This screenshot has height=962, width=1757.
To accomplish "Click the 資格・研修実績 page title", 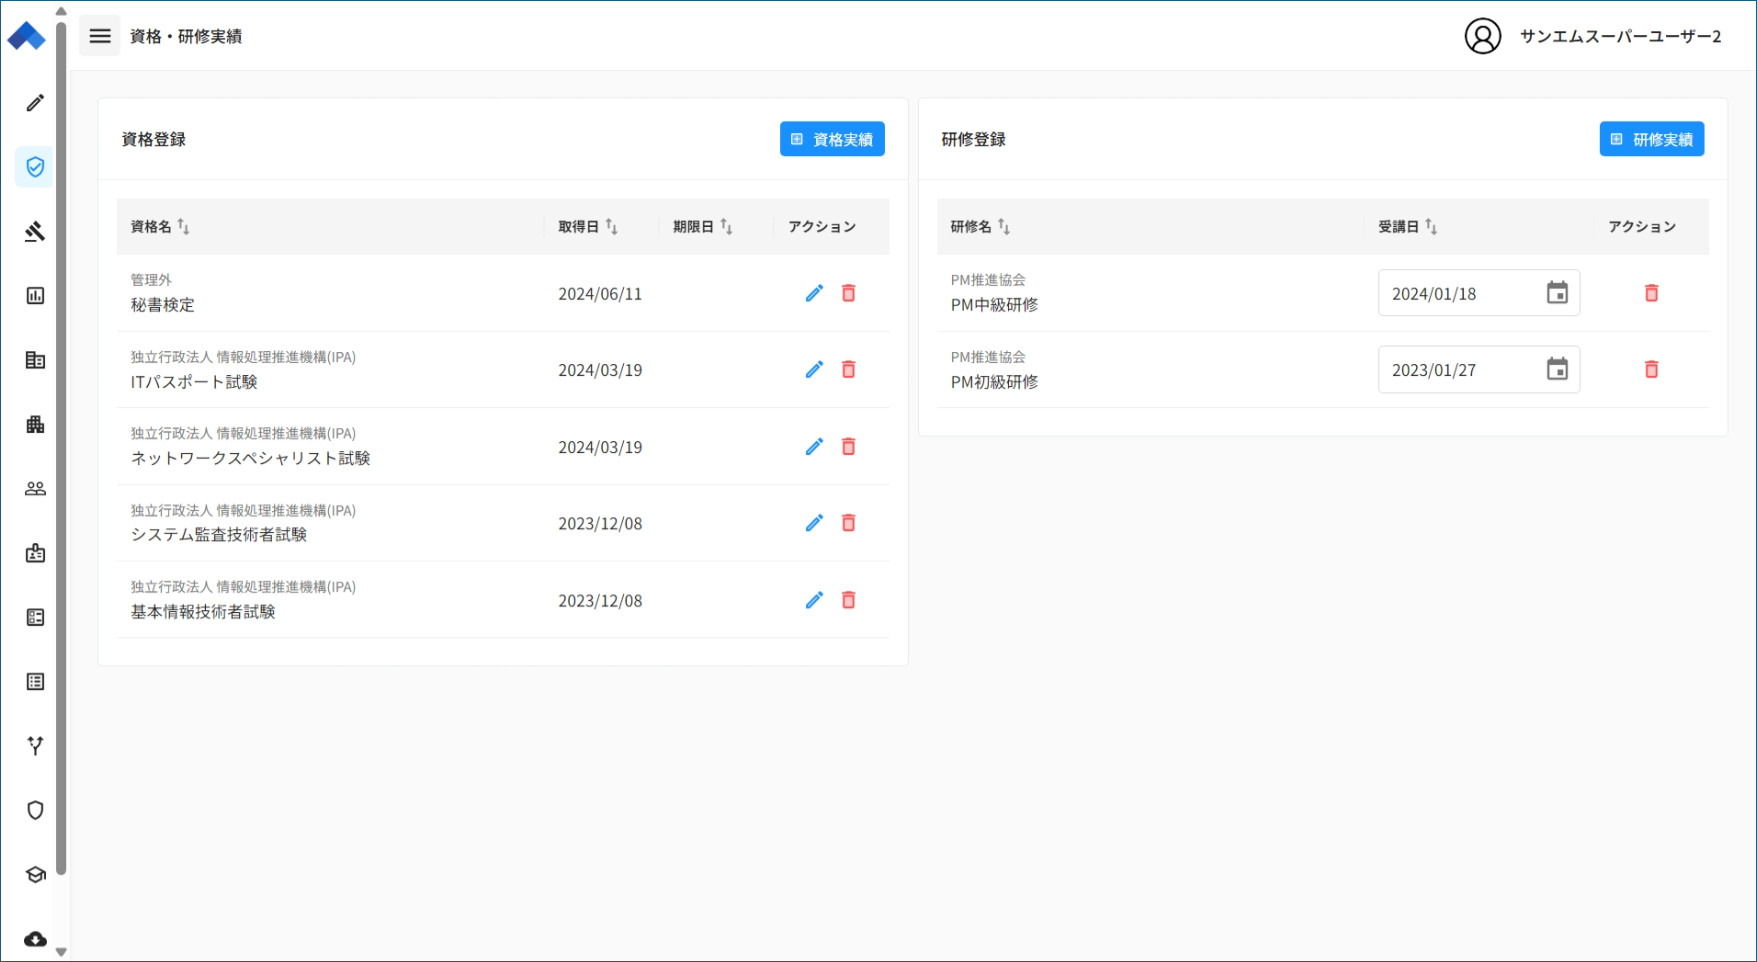I will tap(186, 36).
